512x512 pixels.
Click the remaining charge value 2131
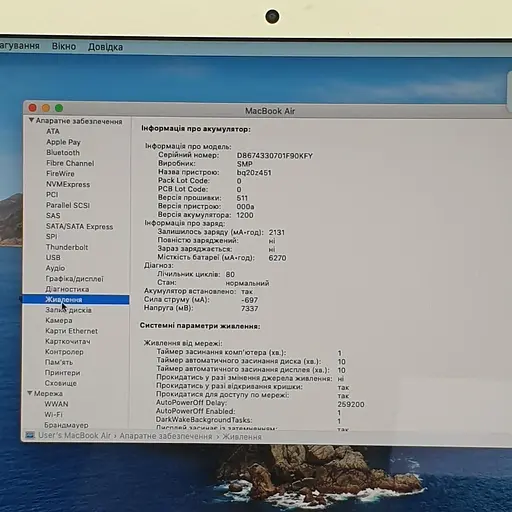(x=277, y=232)
